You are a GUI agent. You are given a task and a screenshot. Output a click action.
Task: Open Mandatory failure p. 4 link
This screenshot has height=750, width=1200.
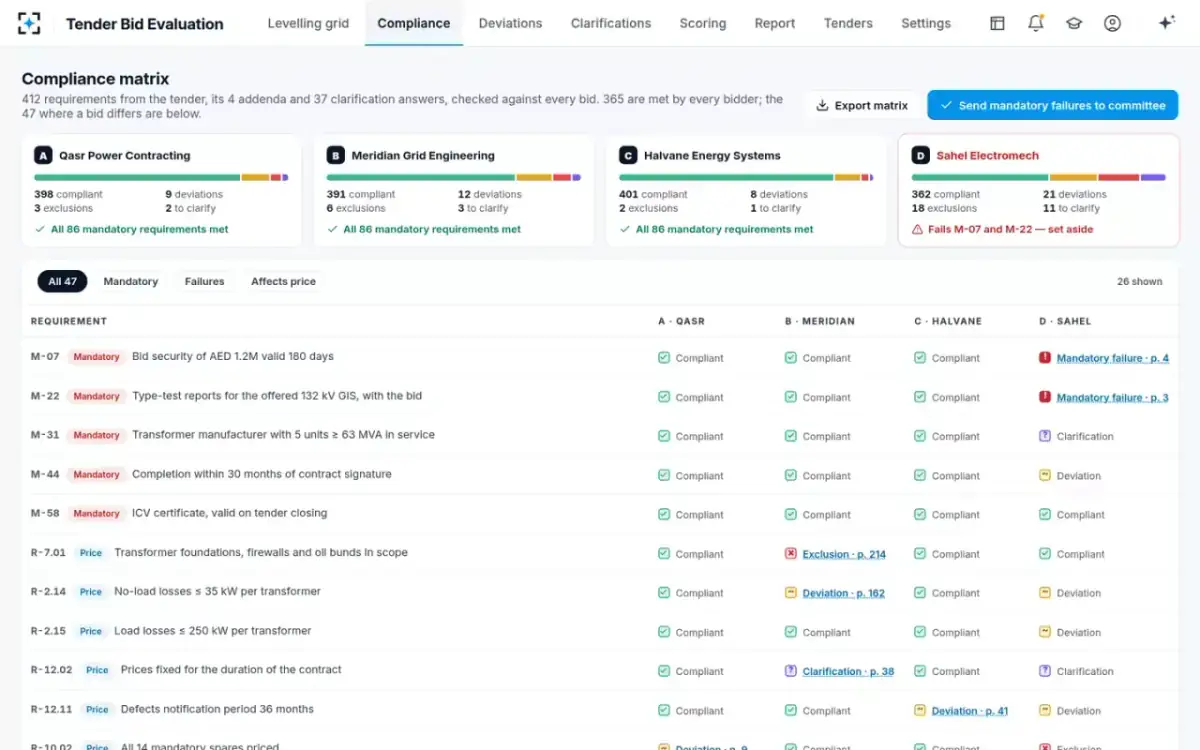(1112, 358)
